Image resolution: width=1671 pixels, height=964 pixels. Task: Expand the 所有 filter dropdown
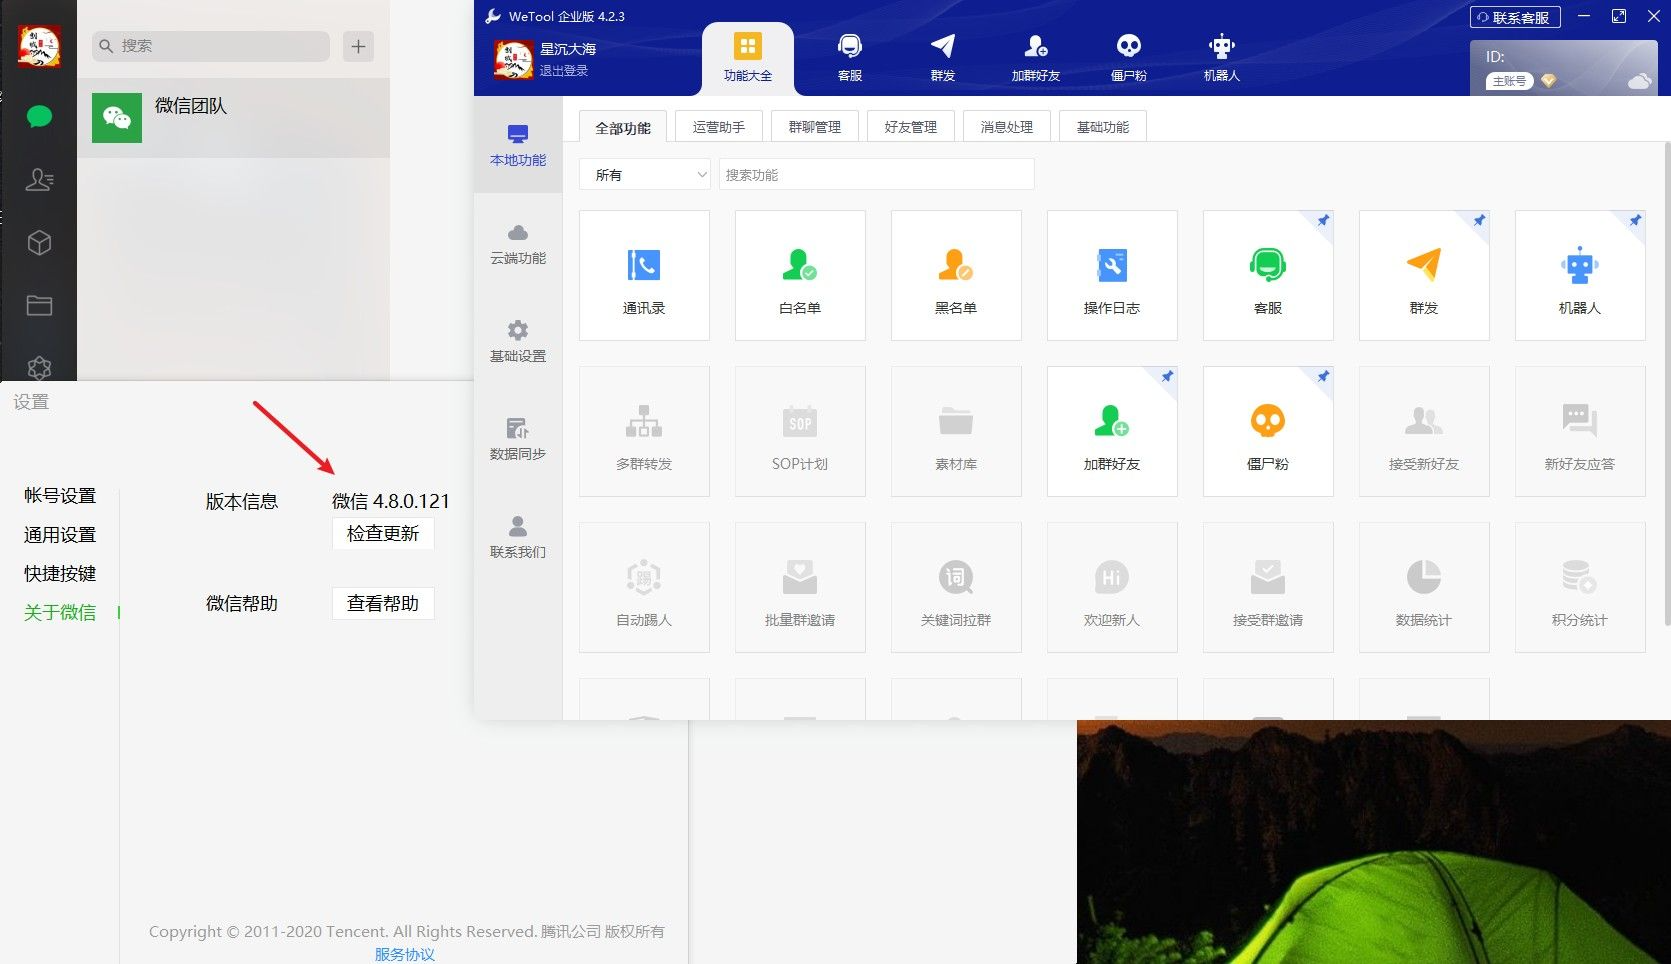645,175
